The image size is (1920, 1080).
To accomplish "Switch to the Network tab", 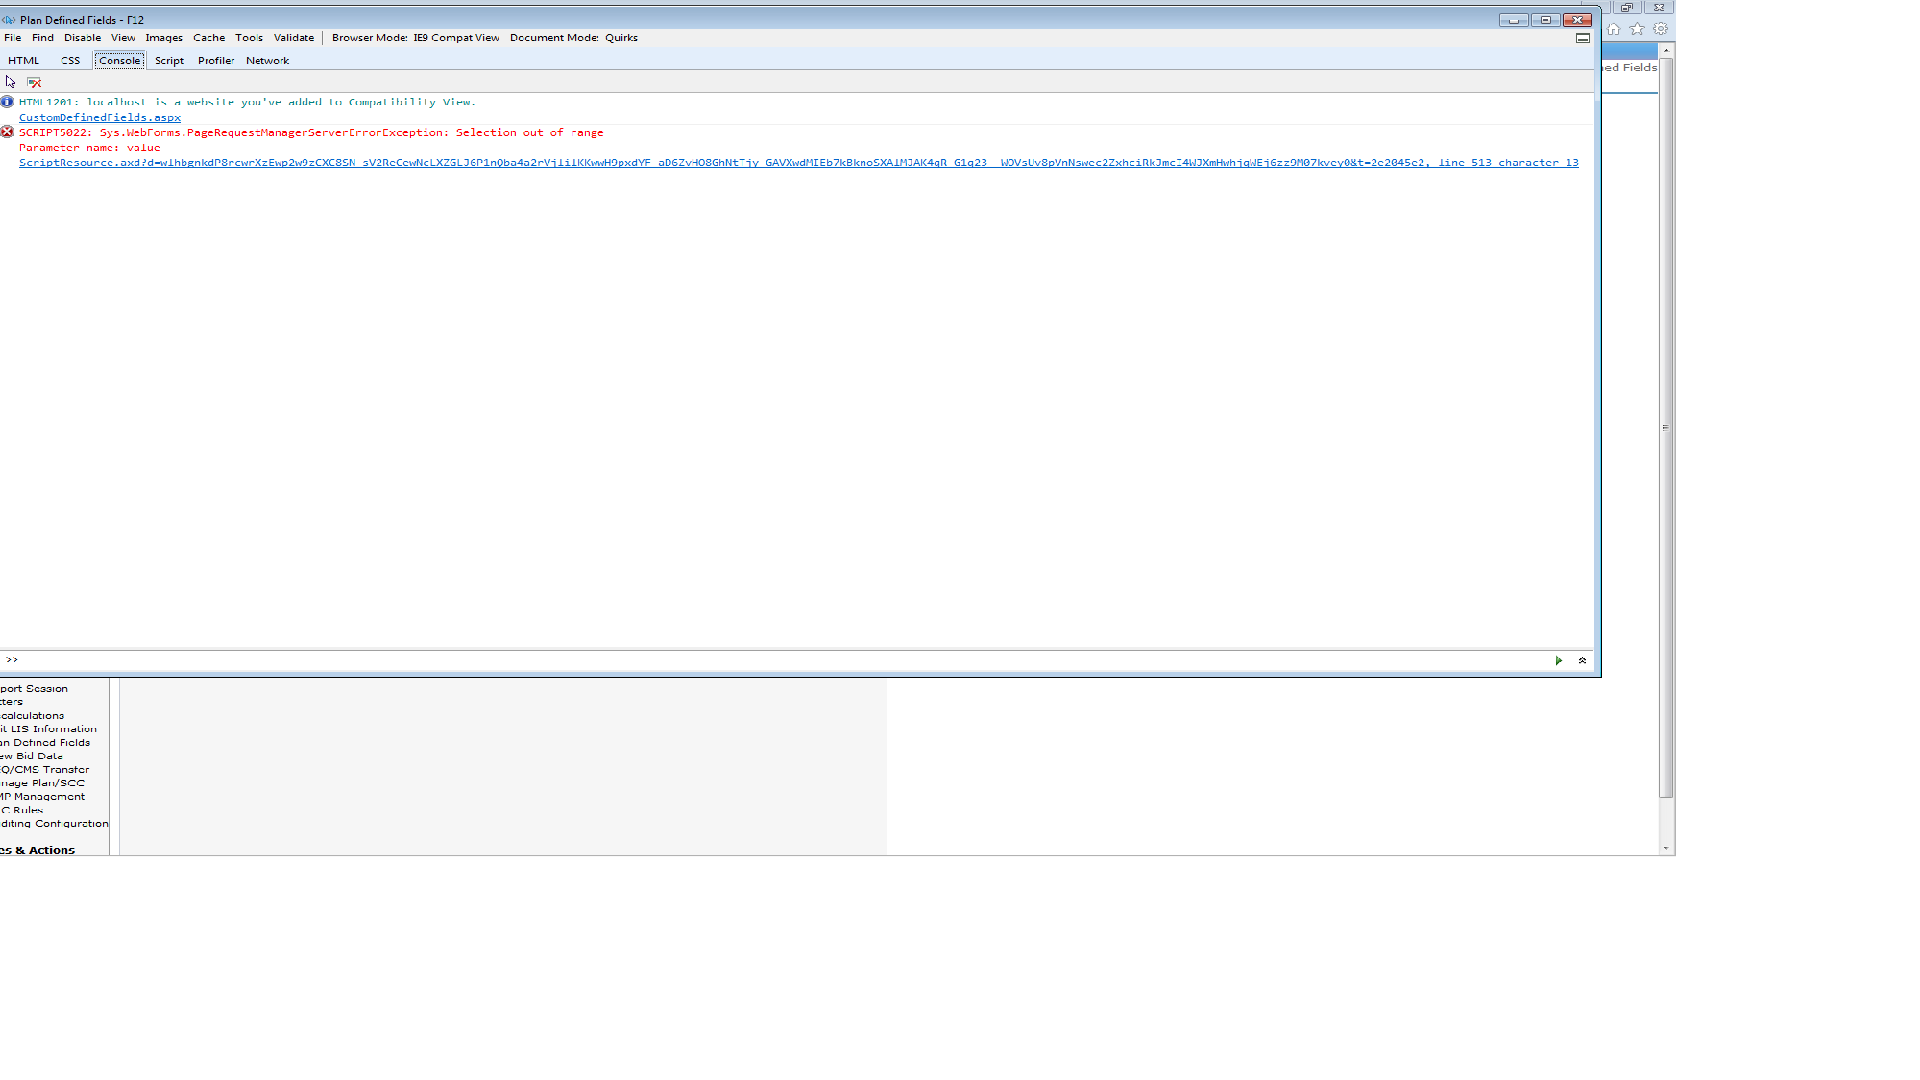I will 267,61.
